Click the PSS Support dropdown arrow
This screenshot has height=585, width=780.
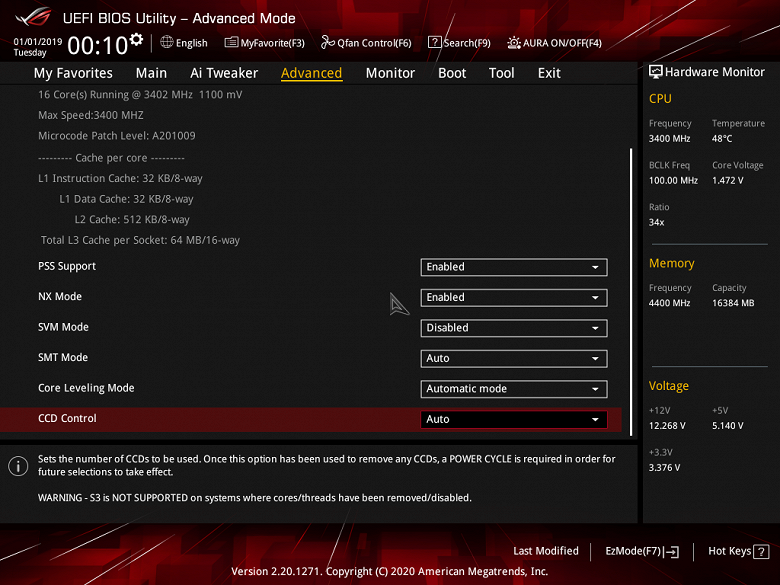click(595, 268)
